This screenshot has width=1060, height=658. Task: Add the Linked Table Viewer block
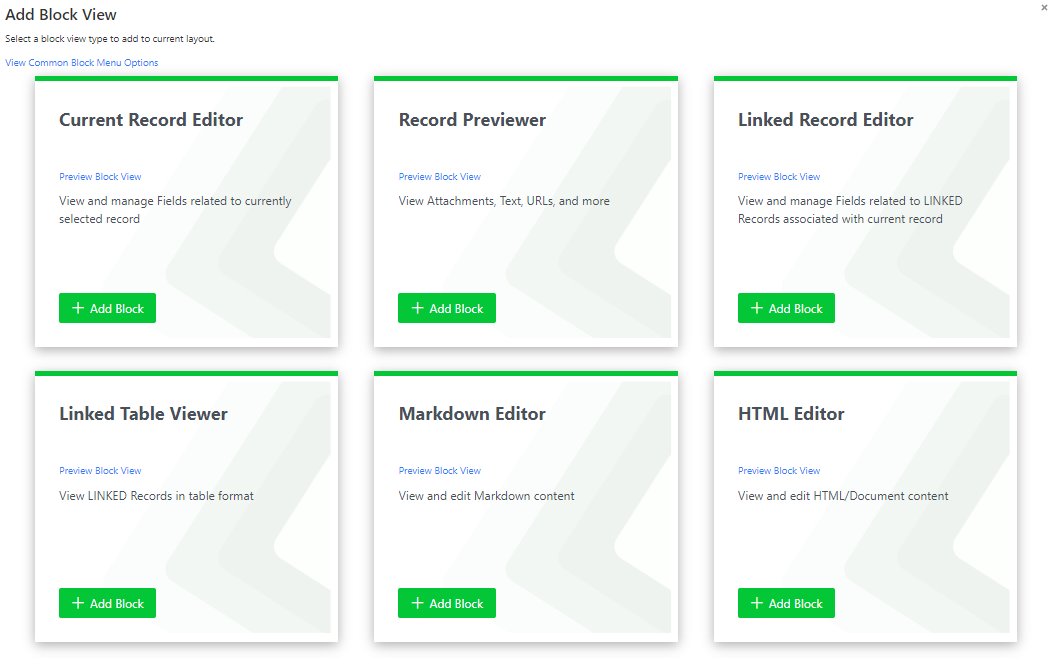click(107, 603)
